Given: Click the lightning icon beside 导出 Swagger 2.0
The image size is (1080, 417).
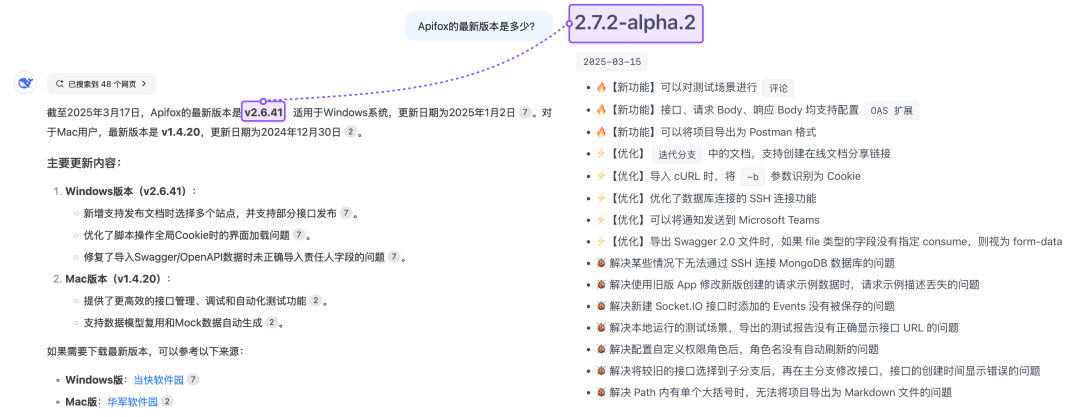Looking at the screenshot, I should pyautogui.click(x=601, y=241).
